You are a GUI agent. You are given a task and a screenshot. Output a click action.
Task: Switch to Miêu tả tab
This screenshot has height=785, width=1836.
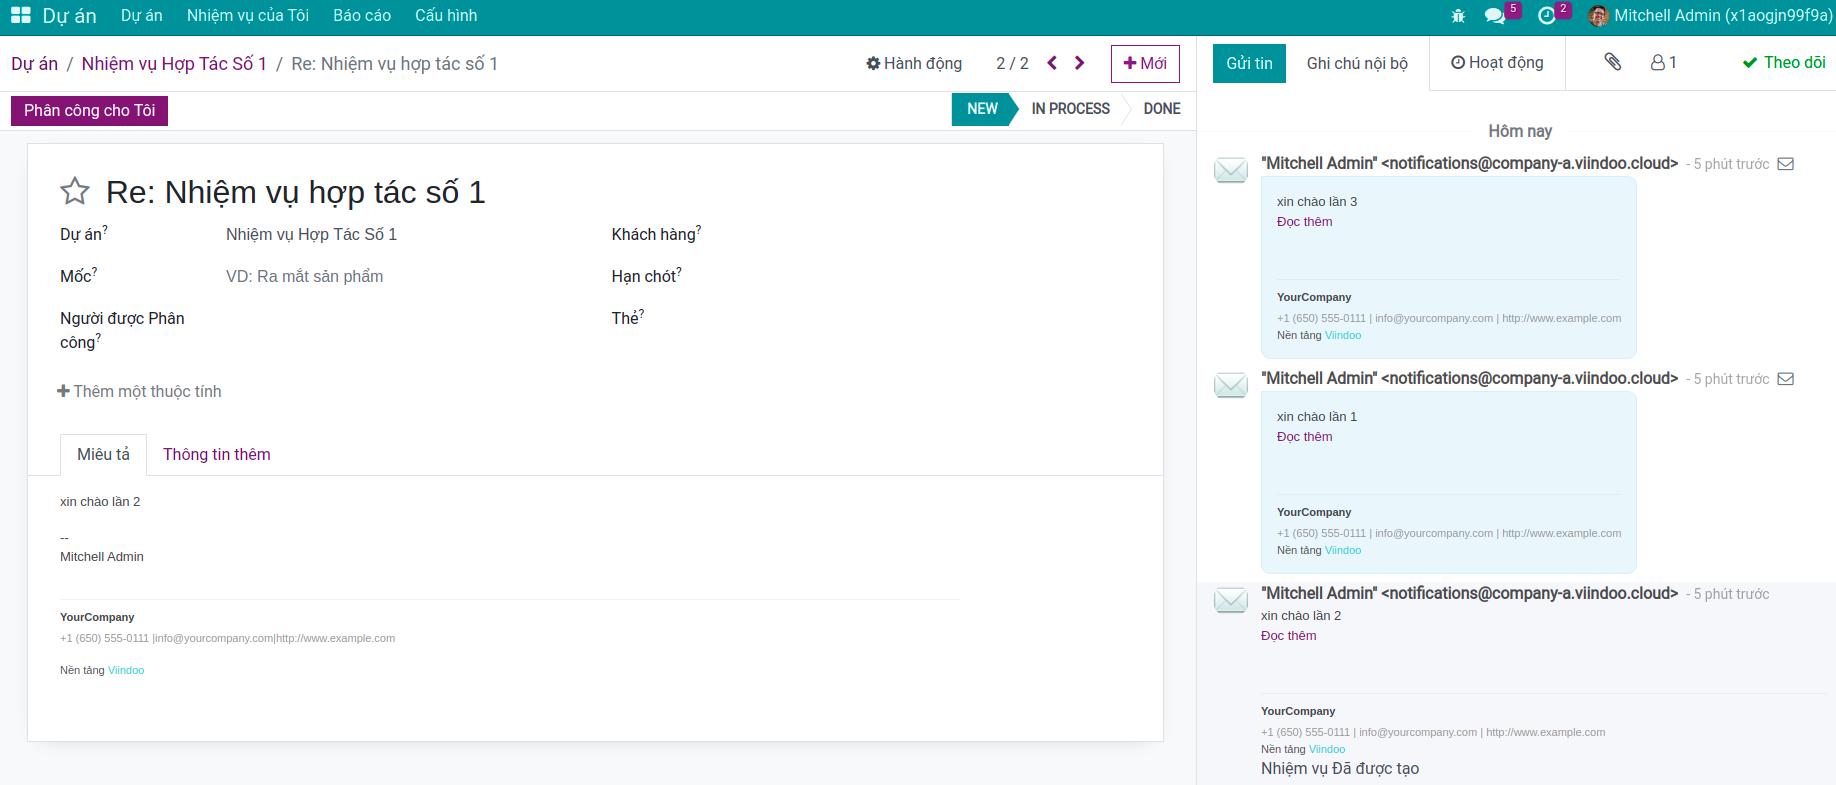103,454
